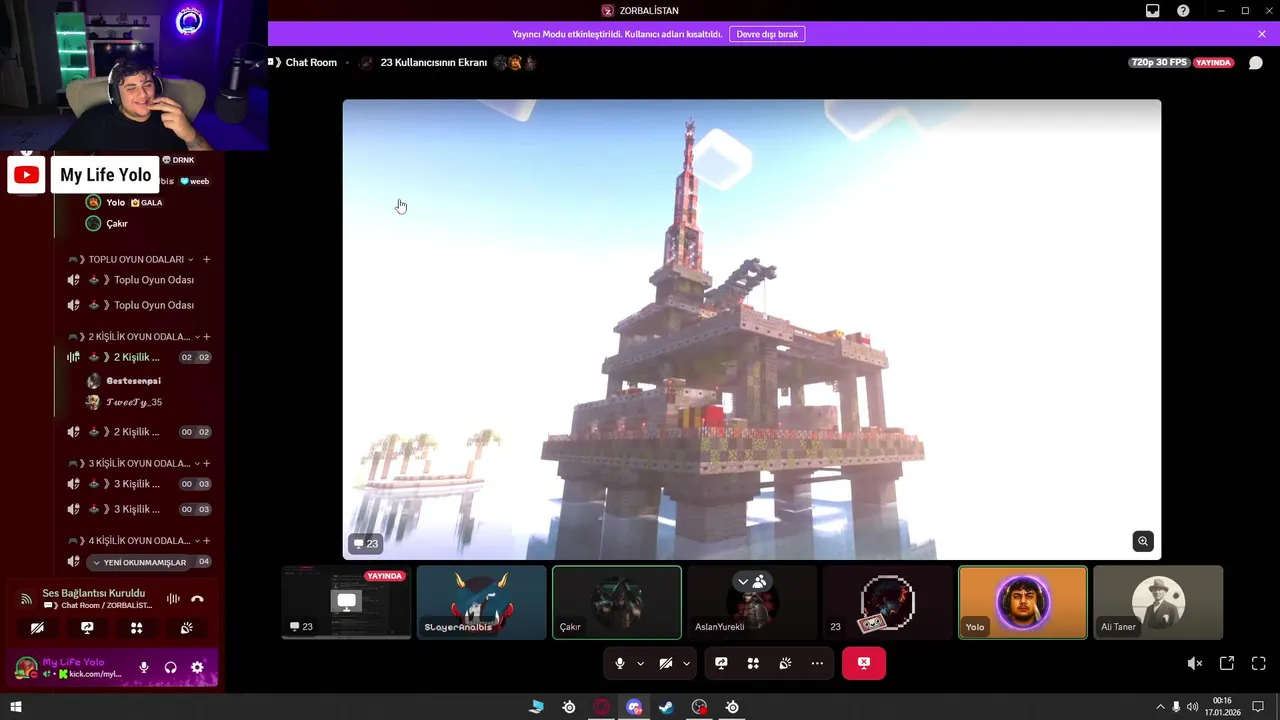This screenshot has width=1280, height=720.
Task: Click the Discord icon in the Windows taskbar
Action: pos(634,707)
